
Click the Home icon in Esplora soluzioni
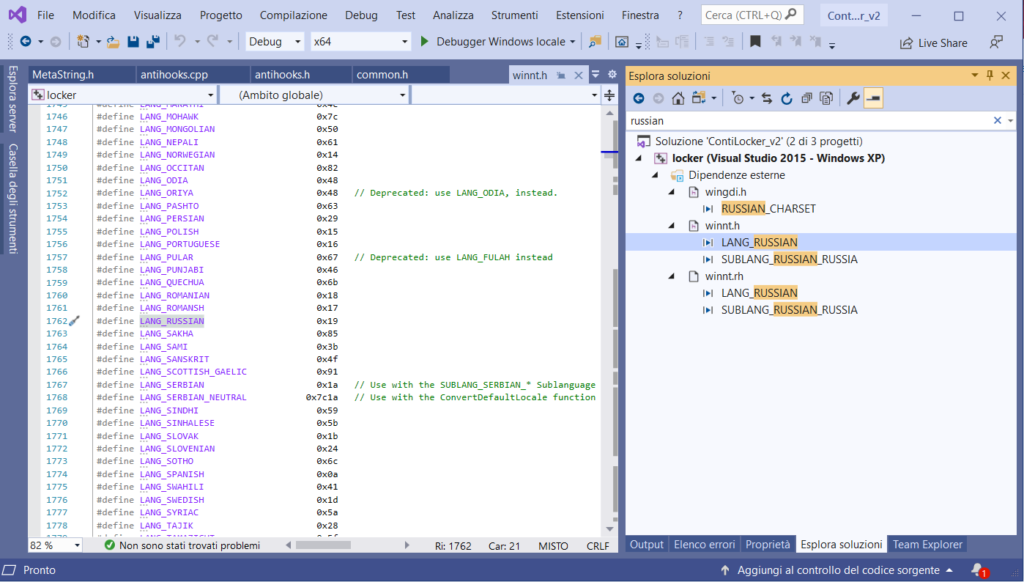[x=678, y=98]
